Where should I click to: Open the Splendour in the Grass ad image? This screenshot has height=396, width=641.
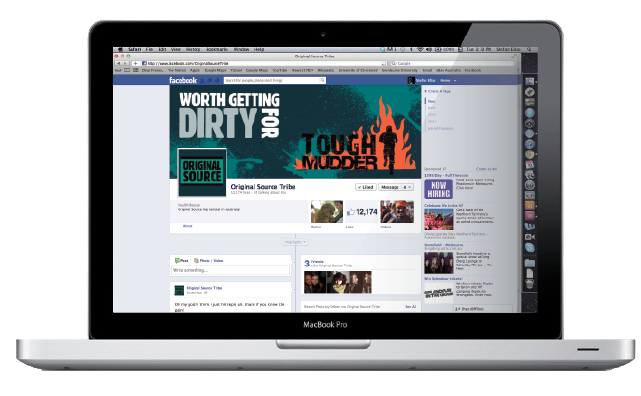click(x=439, y=293)
